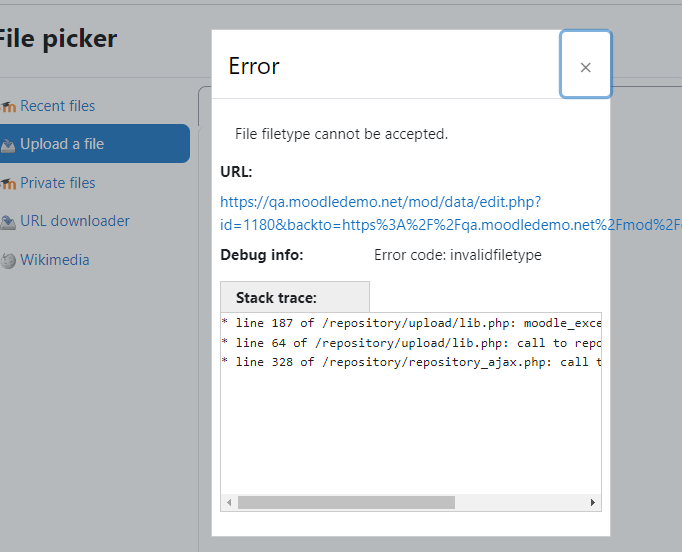This screenshot has width=682, height=552.
Task: Click the Moodle icon beside Recent files
Action: (x=8, y=106)
